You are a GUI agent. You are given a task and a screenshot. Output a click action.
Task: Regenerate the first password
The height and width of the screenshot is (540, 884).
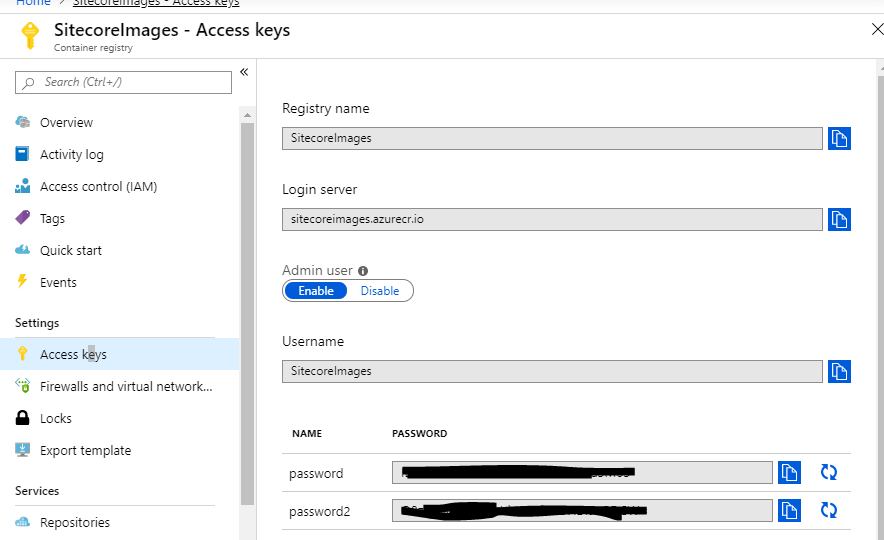tap(828, 472)
